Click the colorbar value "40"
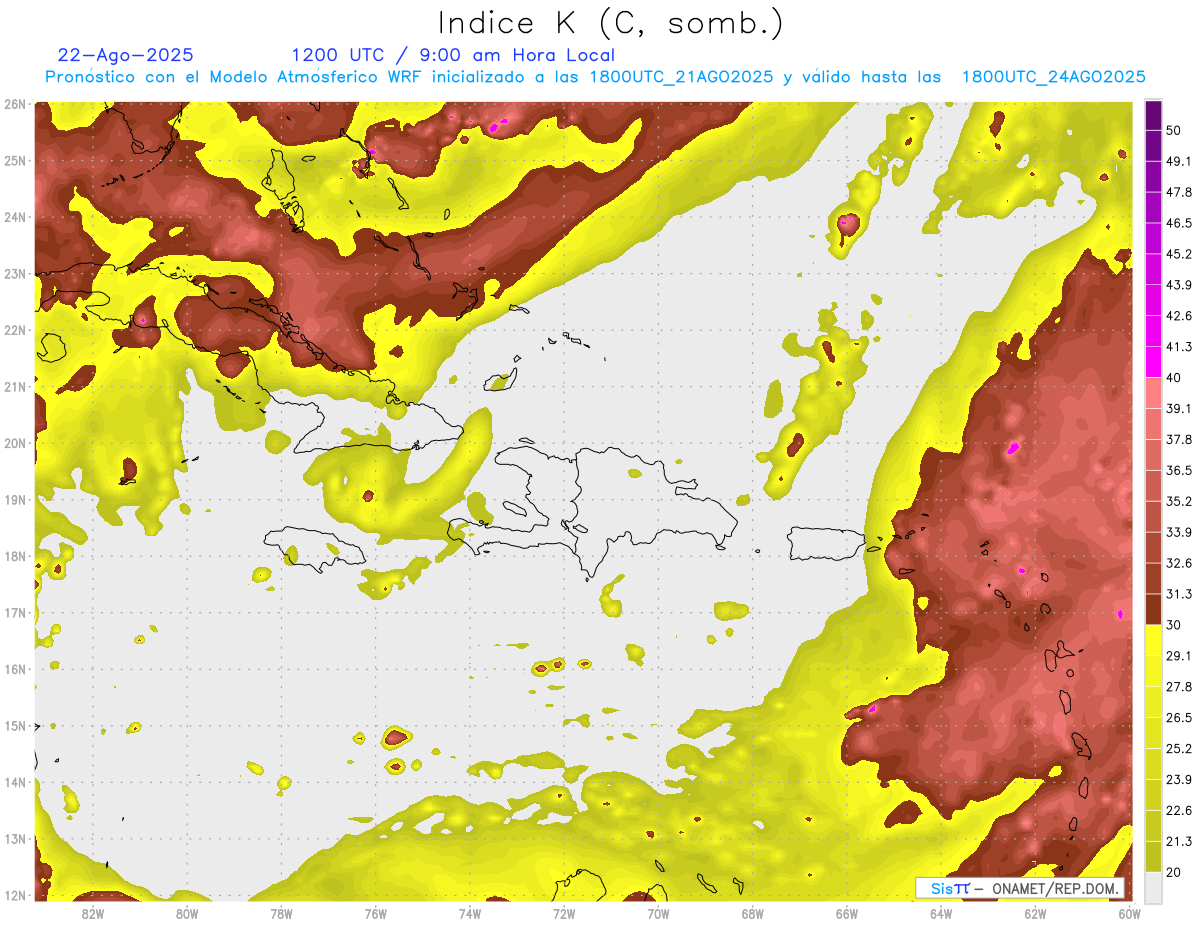This screenshot has width=1200, height=927. tap(1174, 378)
